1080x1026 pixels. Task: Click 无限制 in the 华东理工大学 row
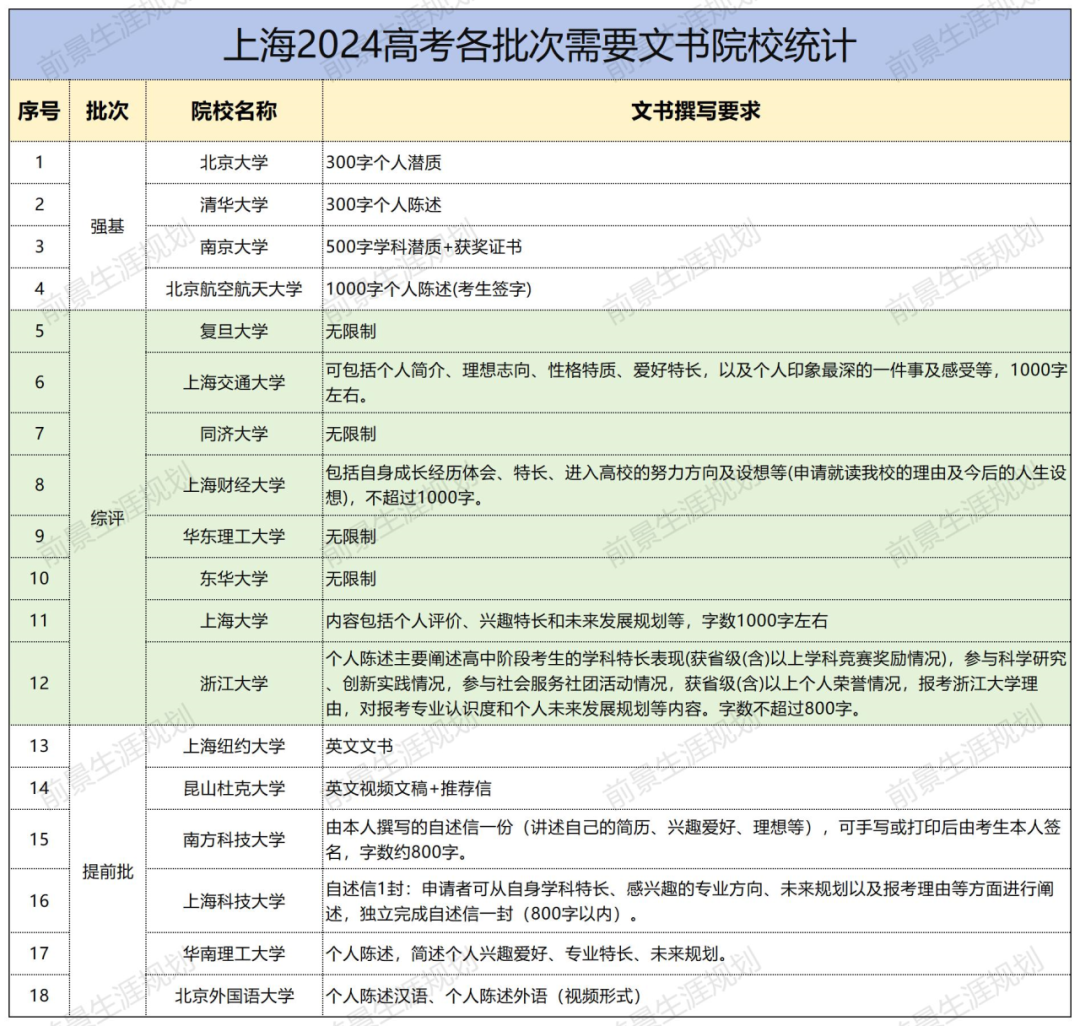point(351,536)
